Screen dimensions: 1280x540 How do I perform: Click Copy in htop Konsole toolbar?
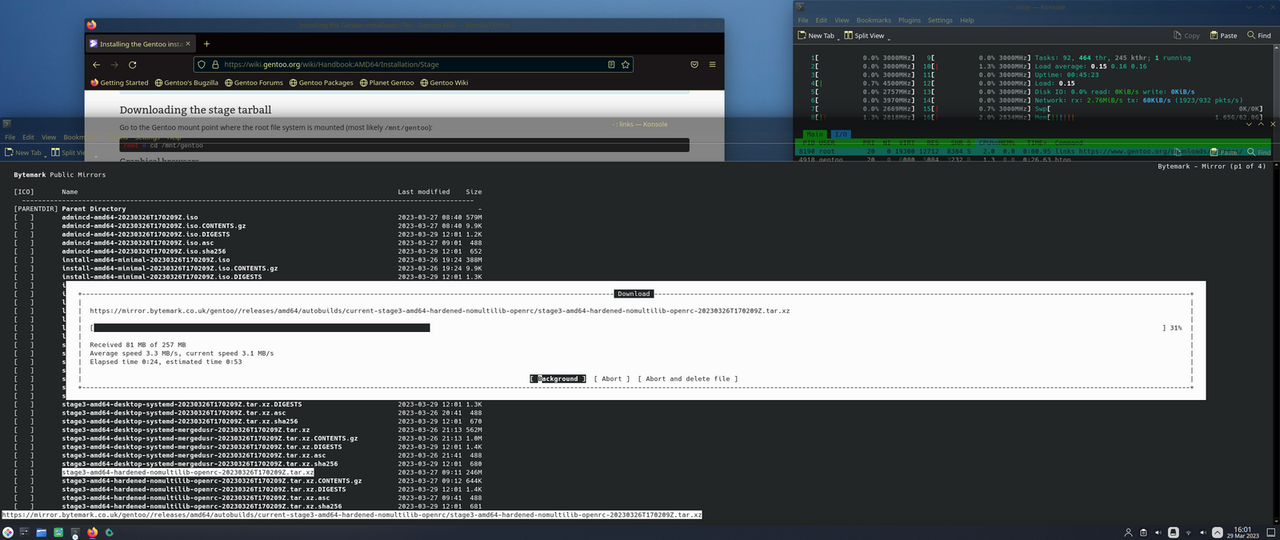(1186, 36)
